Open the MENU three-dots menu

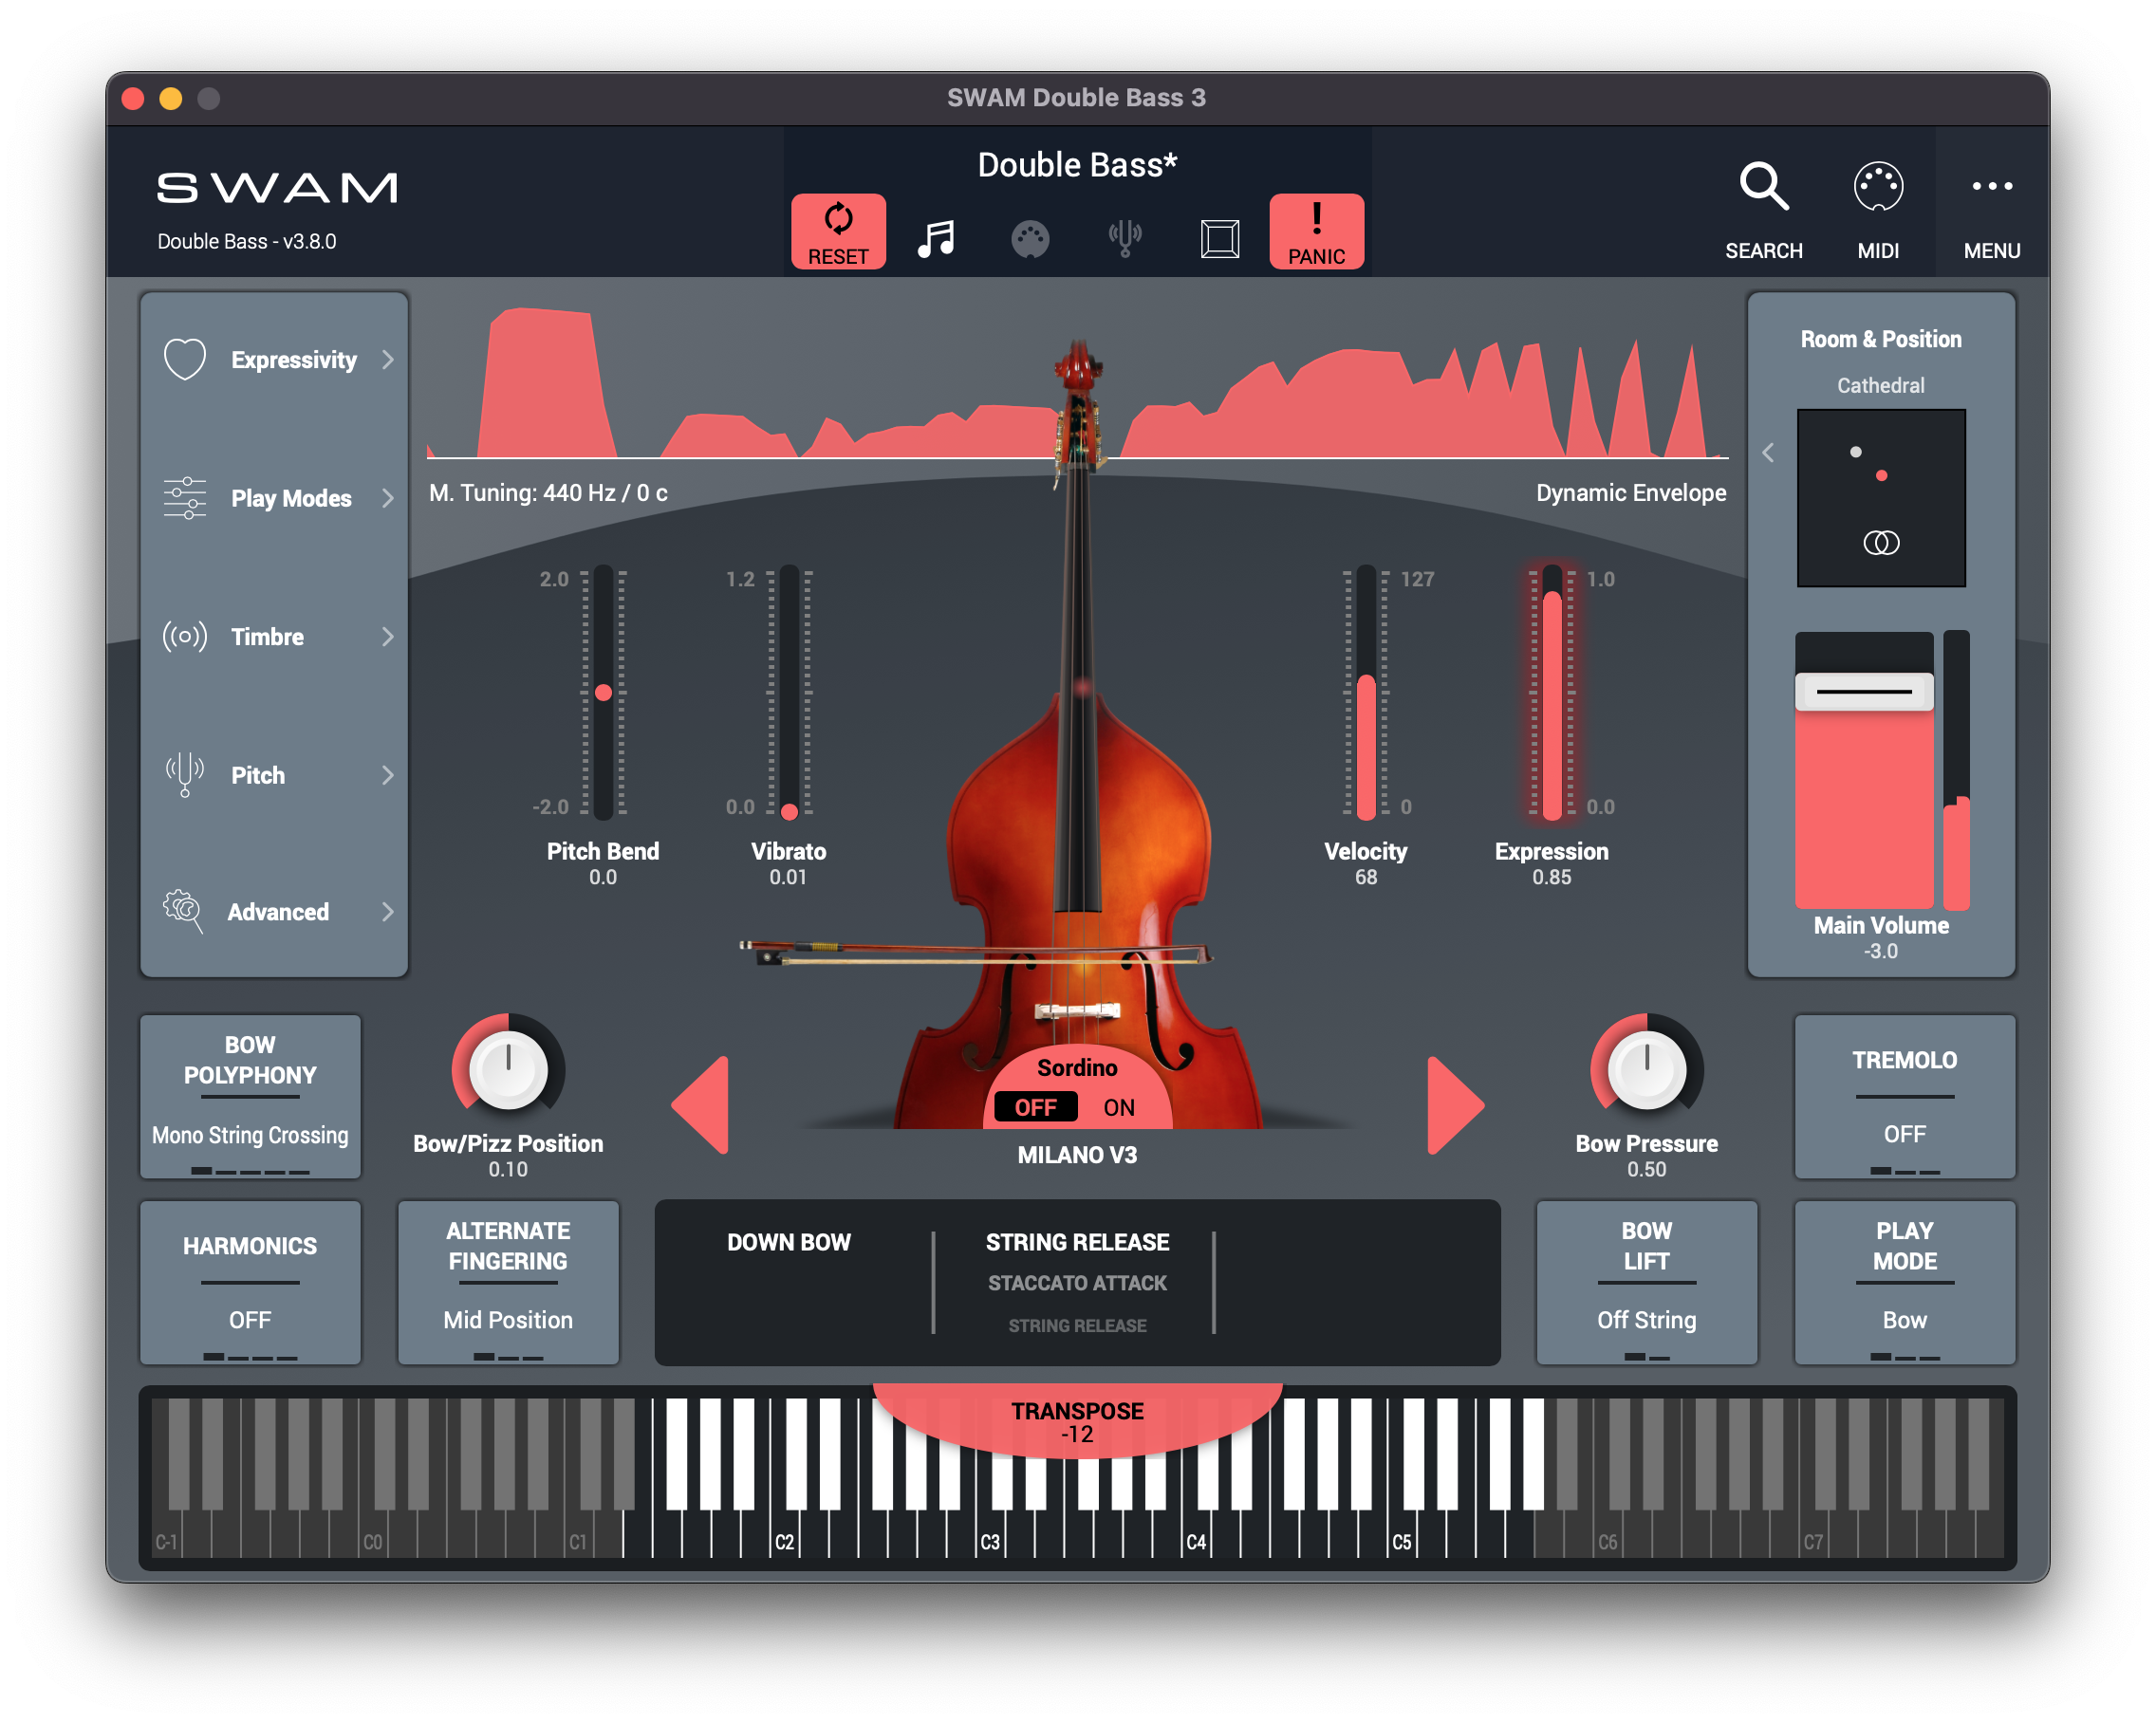(x=1991, y=187)
